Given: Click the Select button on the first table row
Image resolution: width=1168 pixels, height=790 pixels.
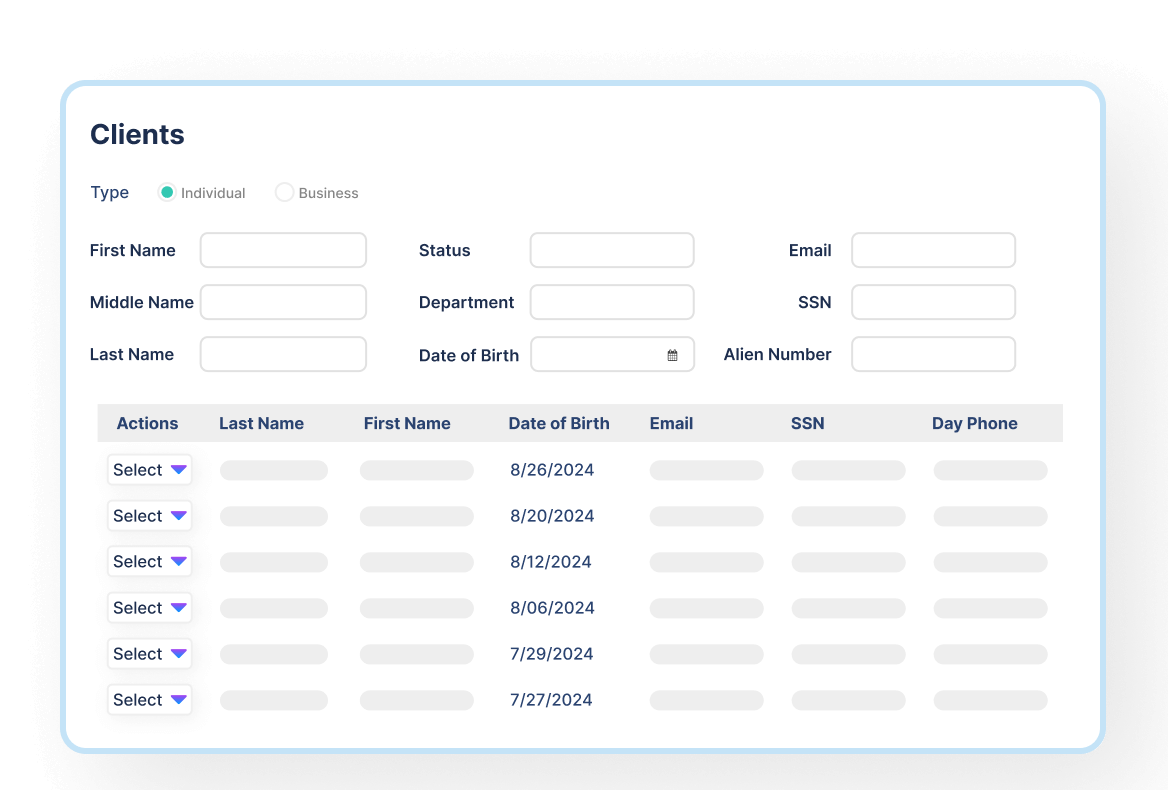Looking at the screenshot, I should (149, 469).
